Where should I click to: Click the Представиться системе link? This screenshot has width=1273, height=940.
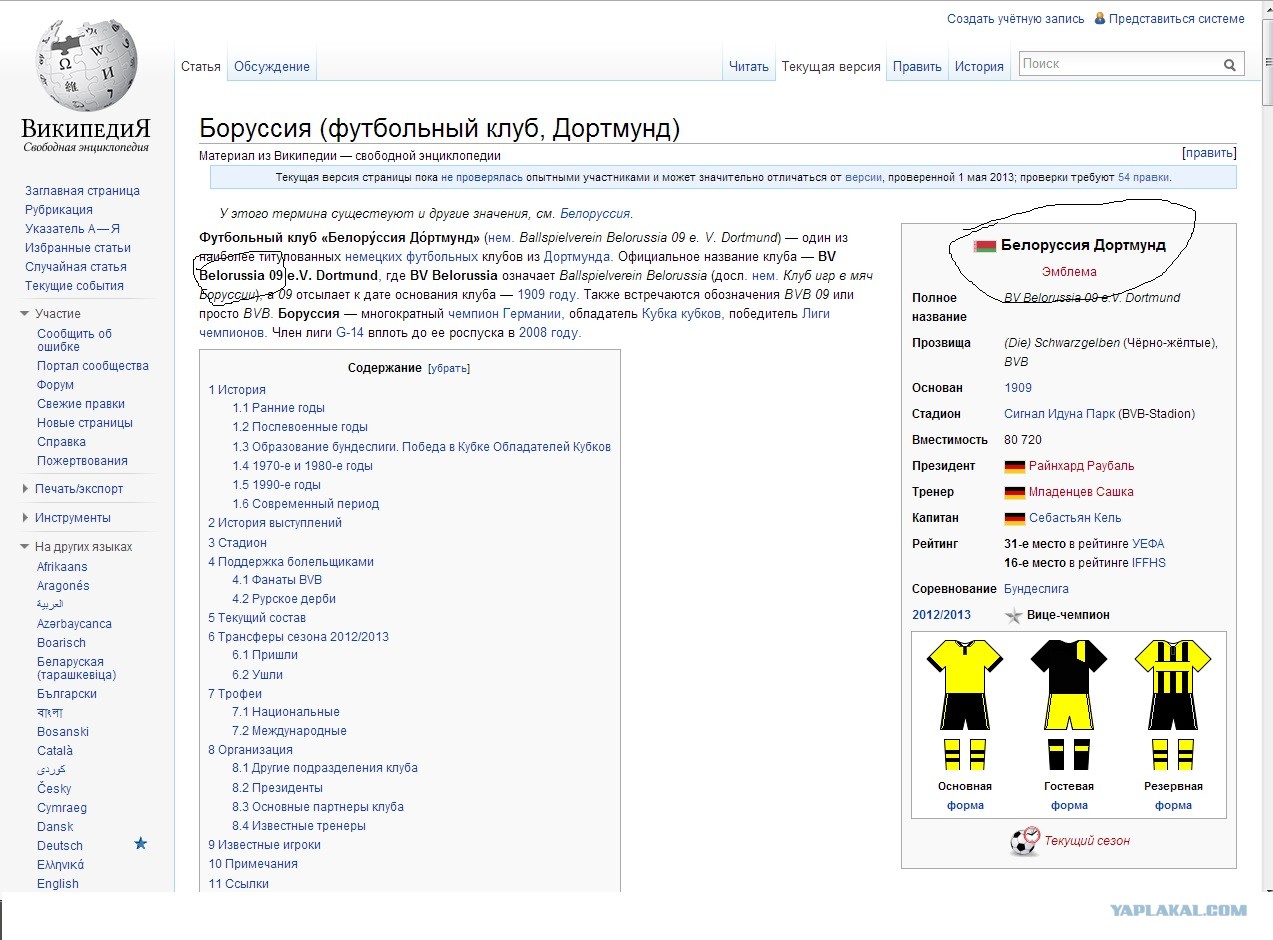pyautogui.click(x=1177, y=19)
